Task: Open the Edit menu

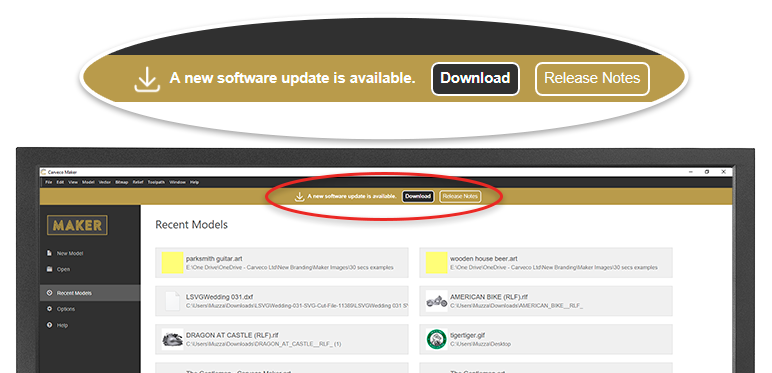Action: 60,183
